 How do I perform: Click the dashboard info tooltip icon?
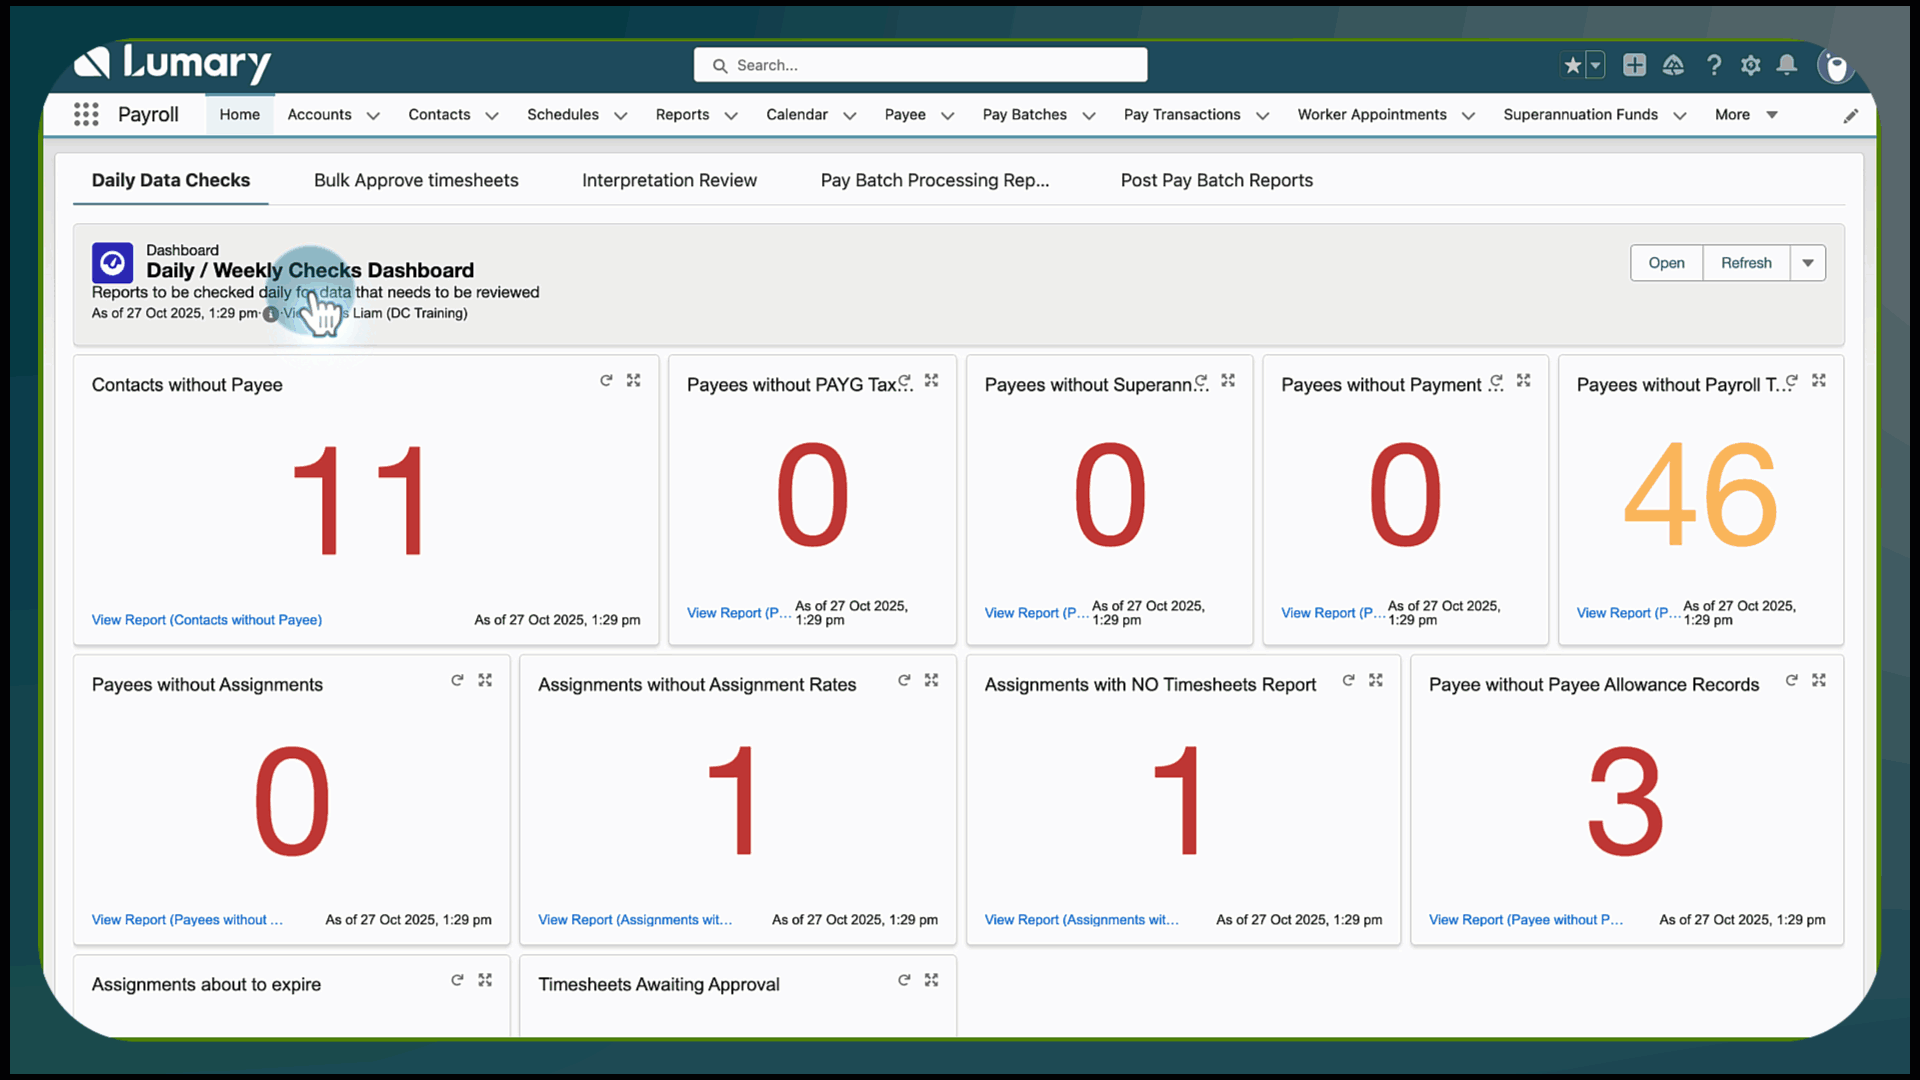tap(270, 314)
